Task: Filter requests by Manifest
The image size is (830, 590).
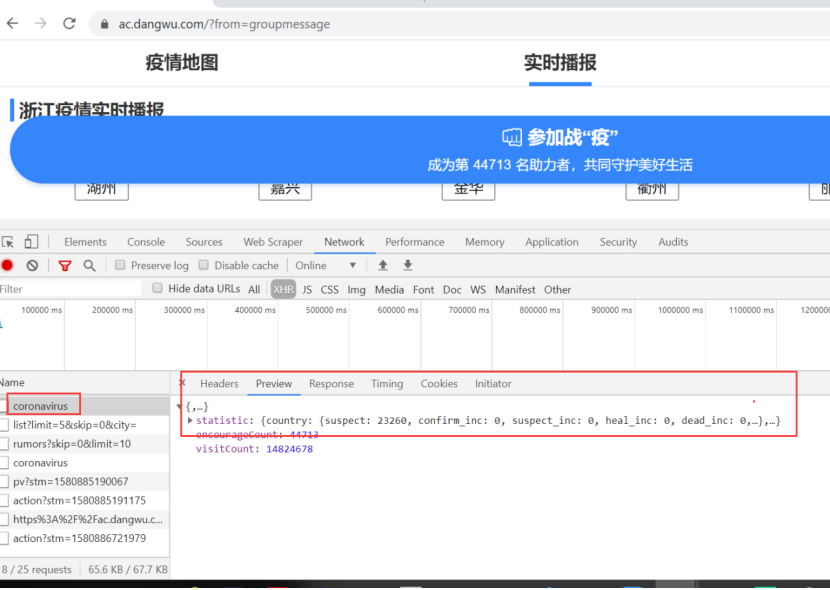Action: (x=515, y=289)
